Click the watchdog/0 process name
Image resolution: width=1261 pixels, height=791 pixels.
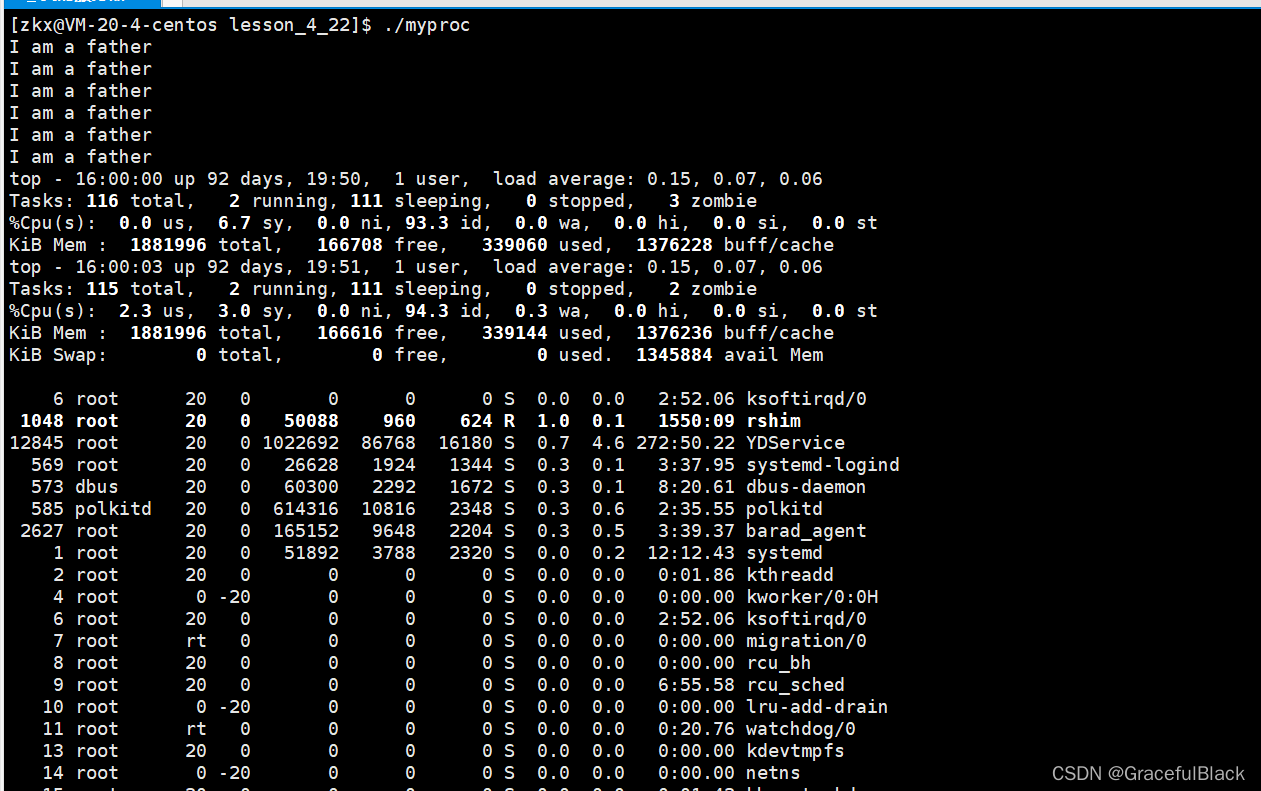pos(801,729)
